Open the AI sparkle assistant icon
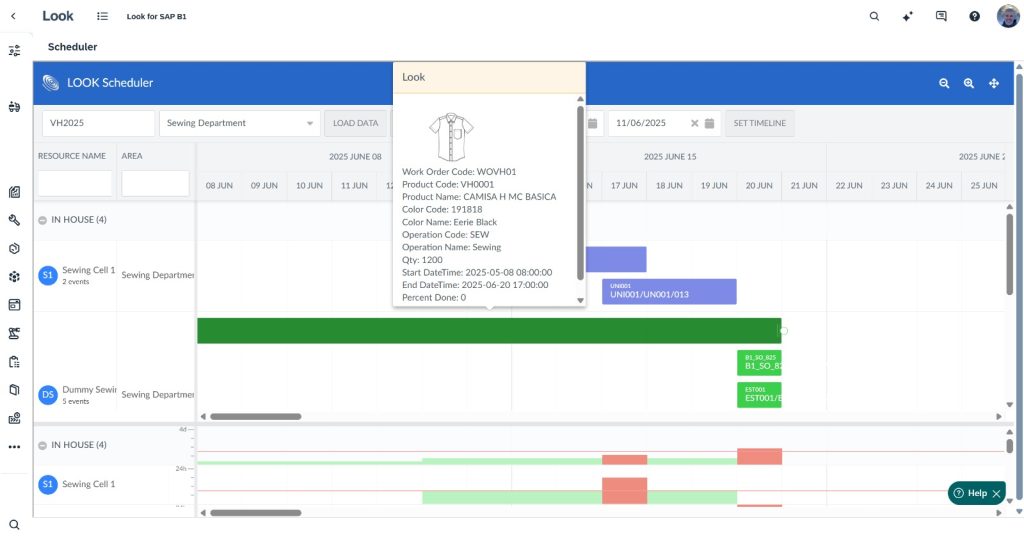Viewport: 1024px width, 544px height. coord(907,16)
